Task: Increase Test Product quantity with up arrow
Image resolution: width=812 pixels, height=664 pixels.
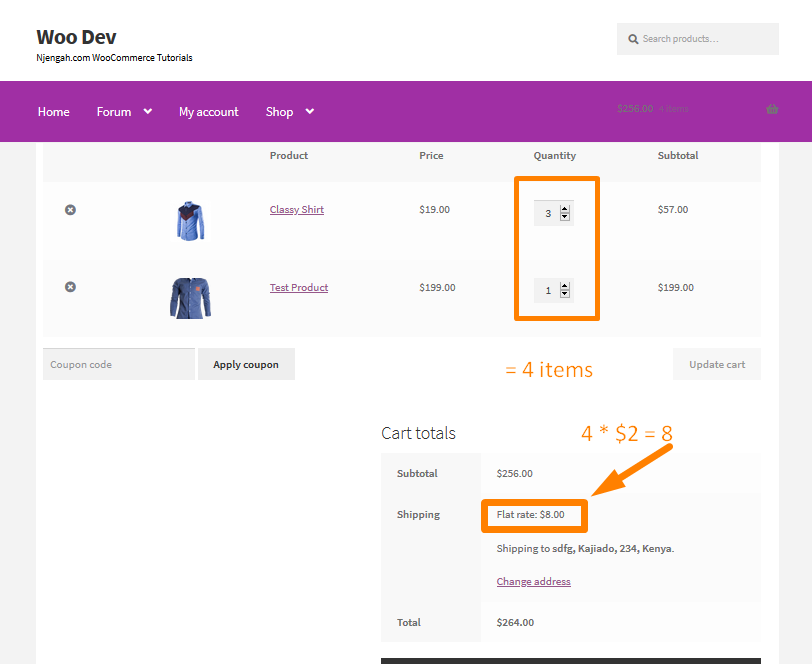Action: pos(565,286)
